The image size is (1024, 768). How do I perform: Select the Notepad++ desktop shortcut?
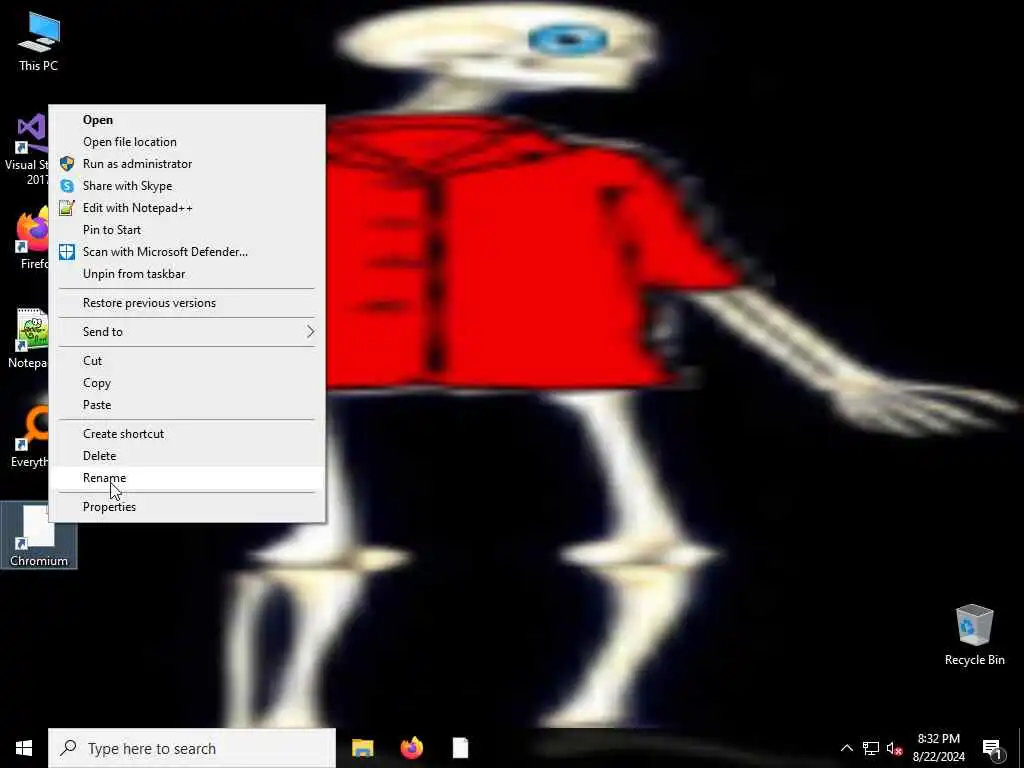click(27, 338)
